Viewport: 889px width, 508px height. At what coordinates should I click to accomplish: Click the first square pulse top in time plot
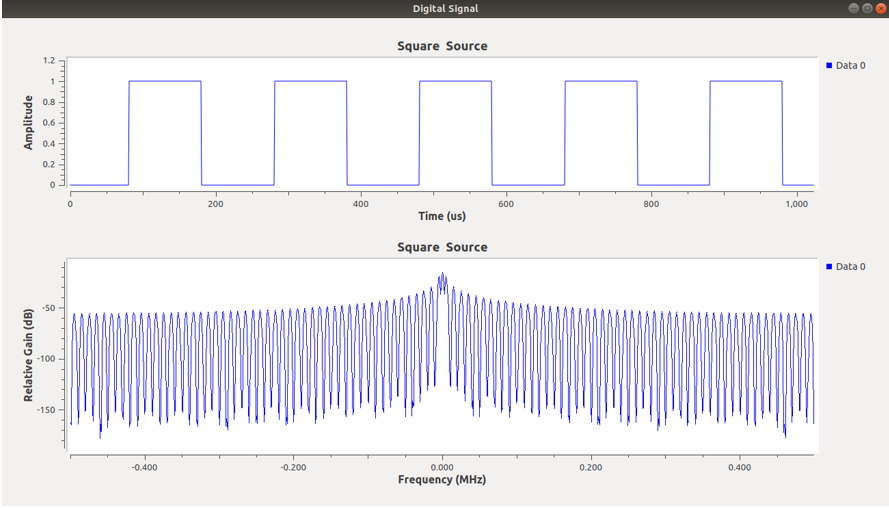click(x=165, y=81)
